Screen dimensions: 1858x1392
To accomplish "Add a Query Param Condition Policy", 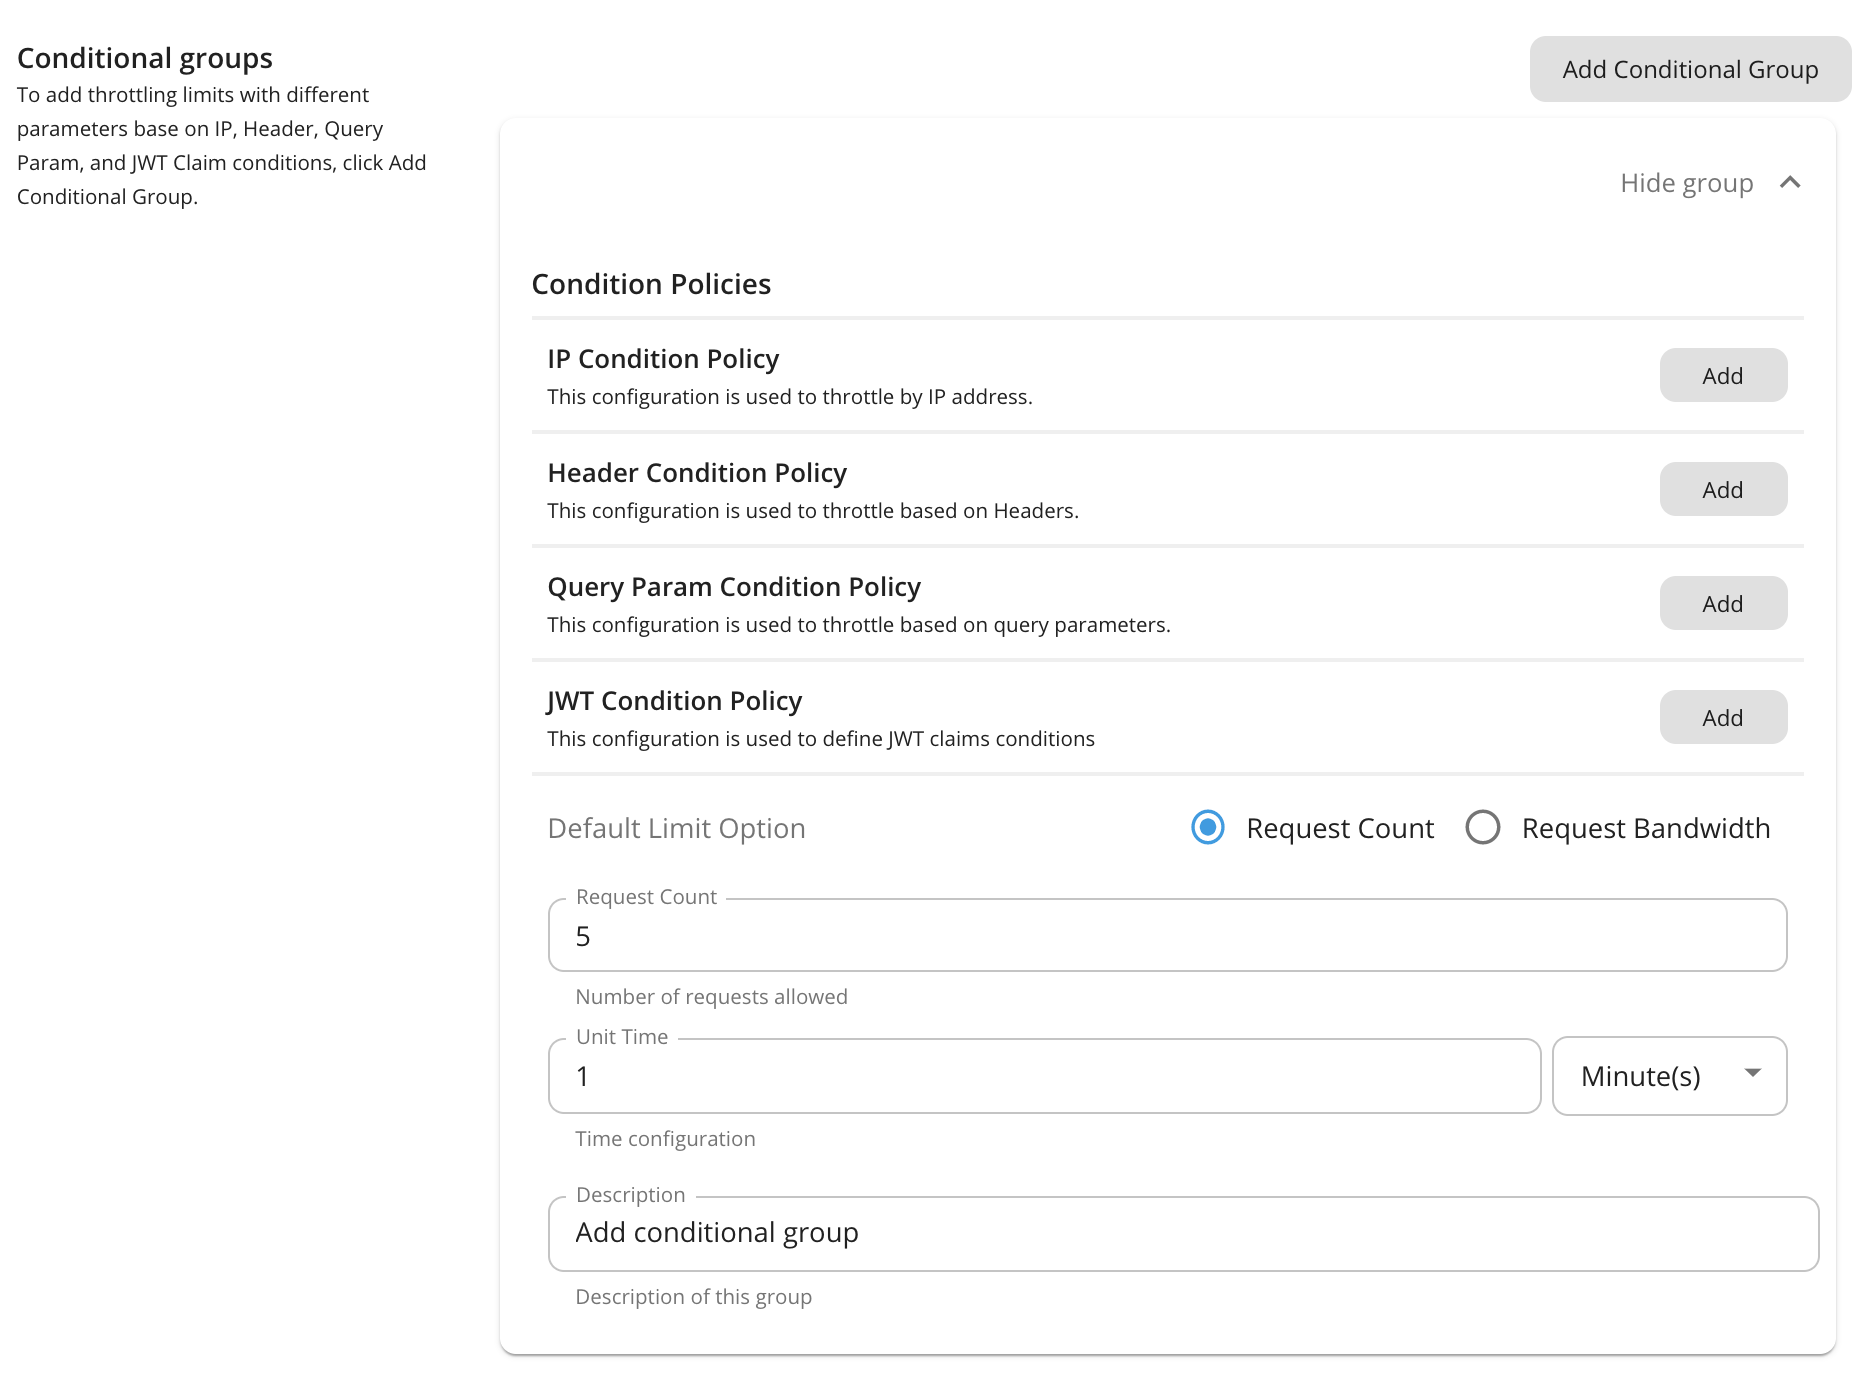I will pos(1722,604).
